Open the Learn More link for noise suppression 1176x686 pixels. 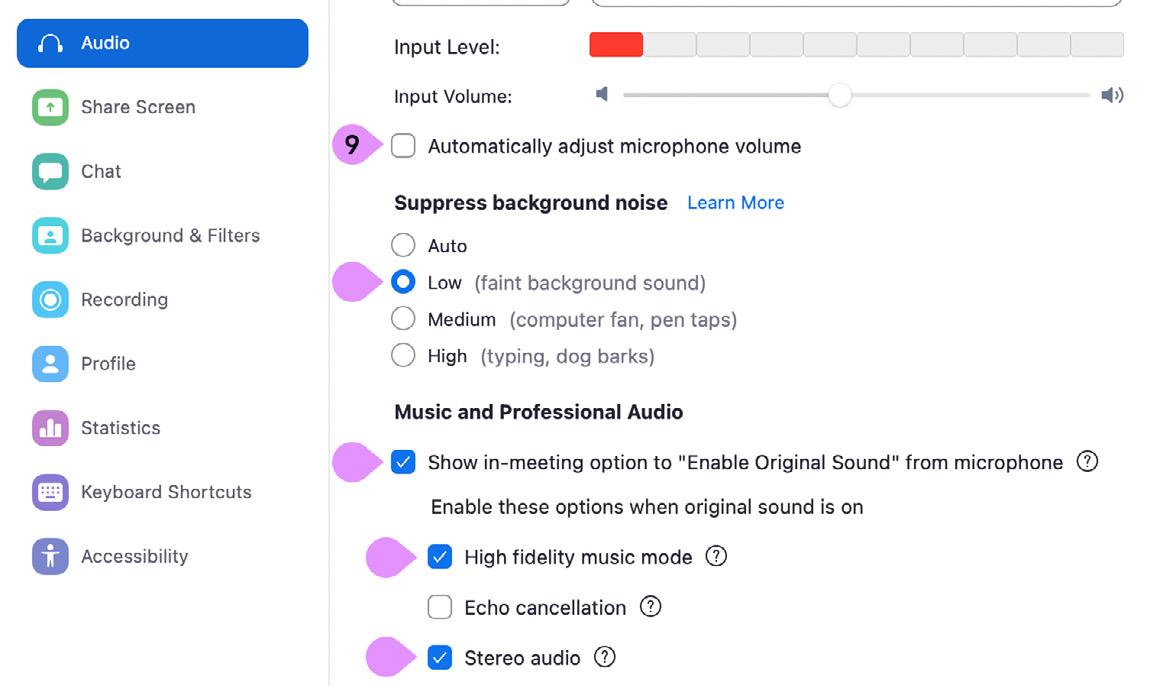tap(736, 202)
